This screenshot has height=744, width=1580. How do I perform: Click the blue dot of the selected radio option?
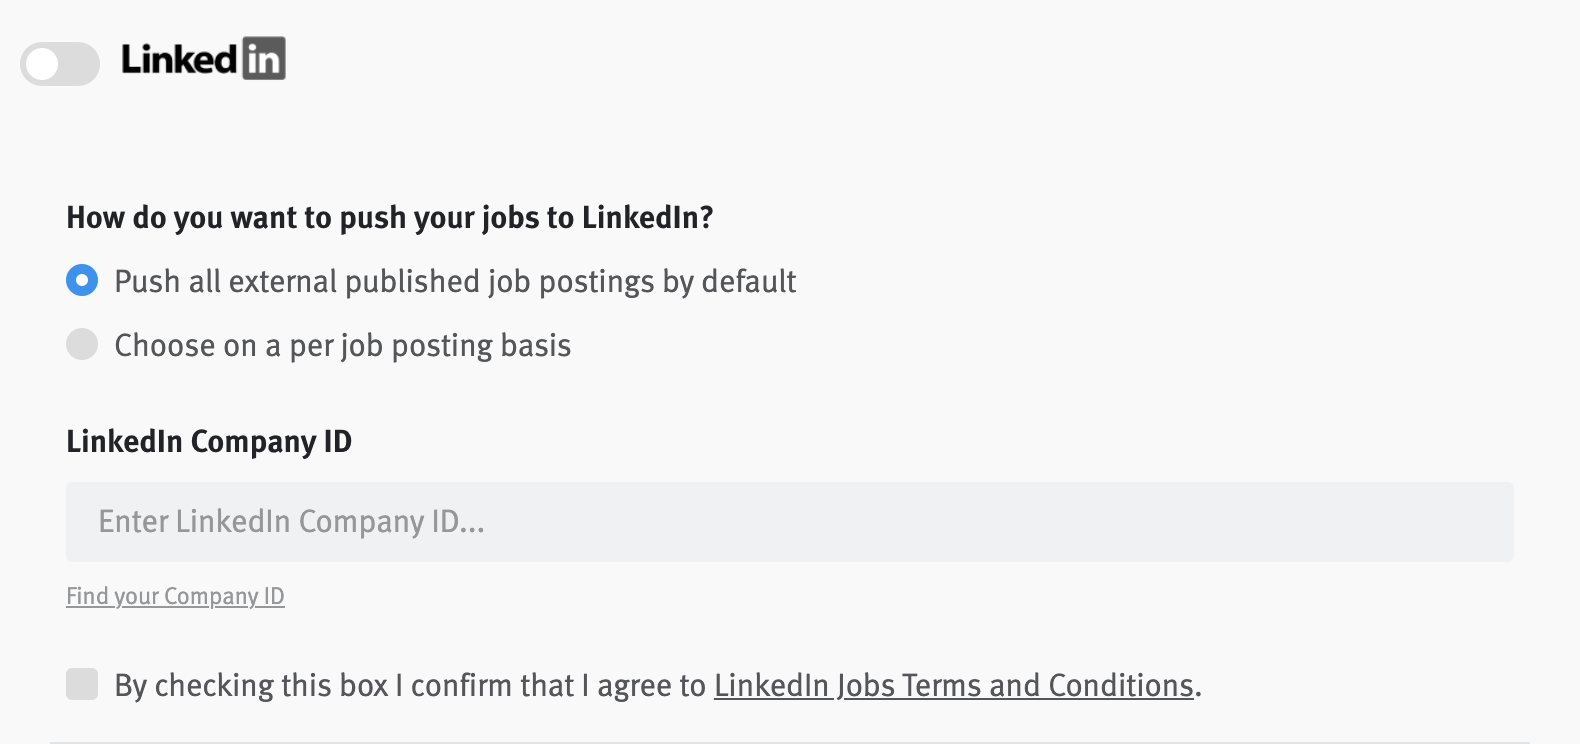click(82, 281)
